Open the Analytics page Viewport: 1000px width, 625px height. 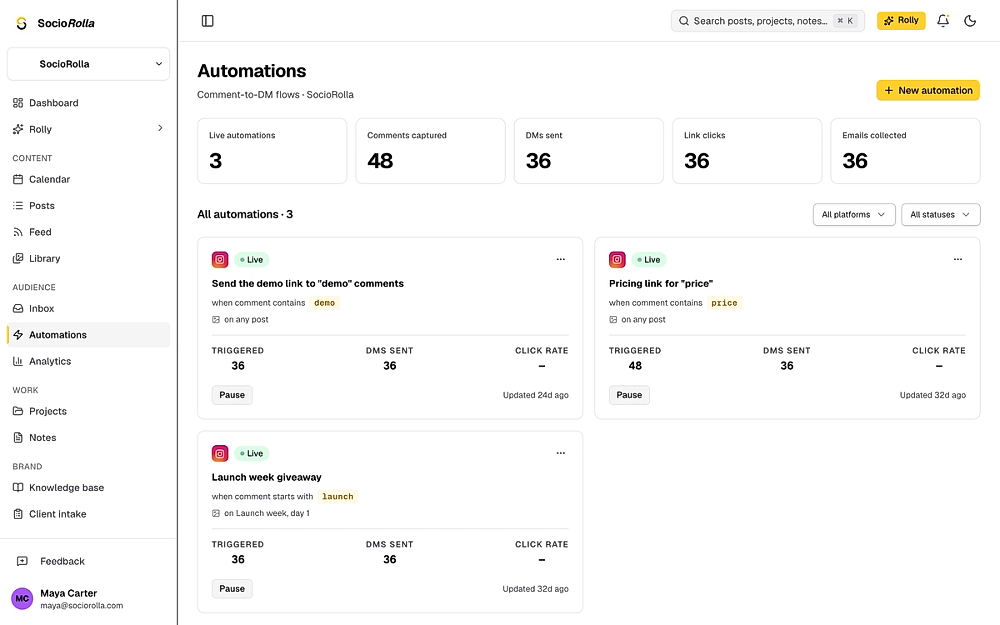(89, 361)
